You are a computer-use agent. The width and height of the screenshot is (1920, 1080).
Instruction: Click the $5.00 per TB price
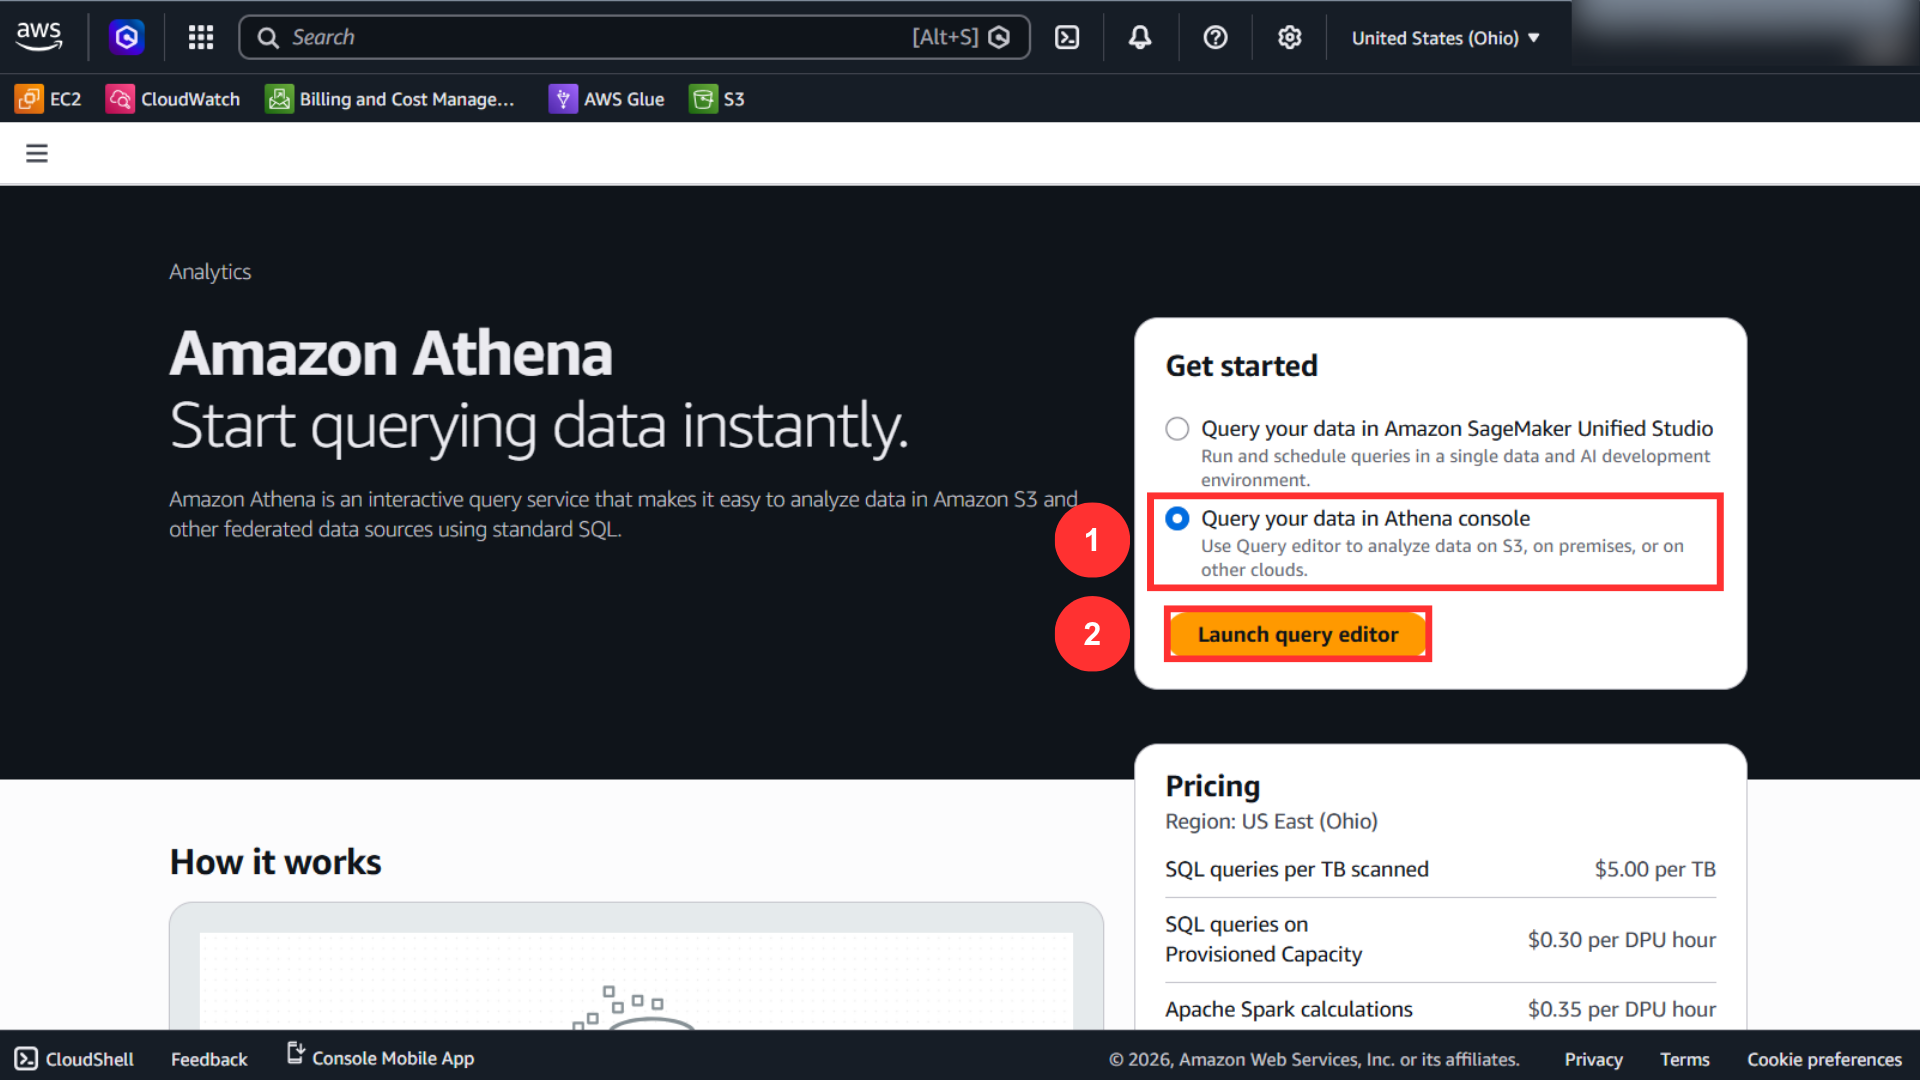(1655, 869)
